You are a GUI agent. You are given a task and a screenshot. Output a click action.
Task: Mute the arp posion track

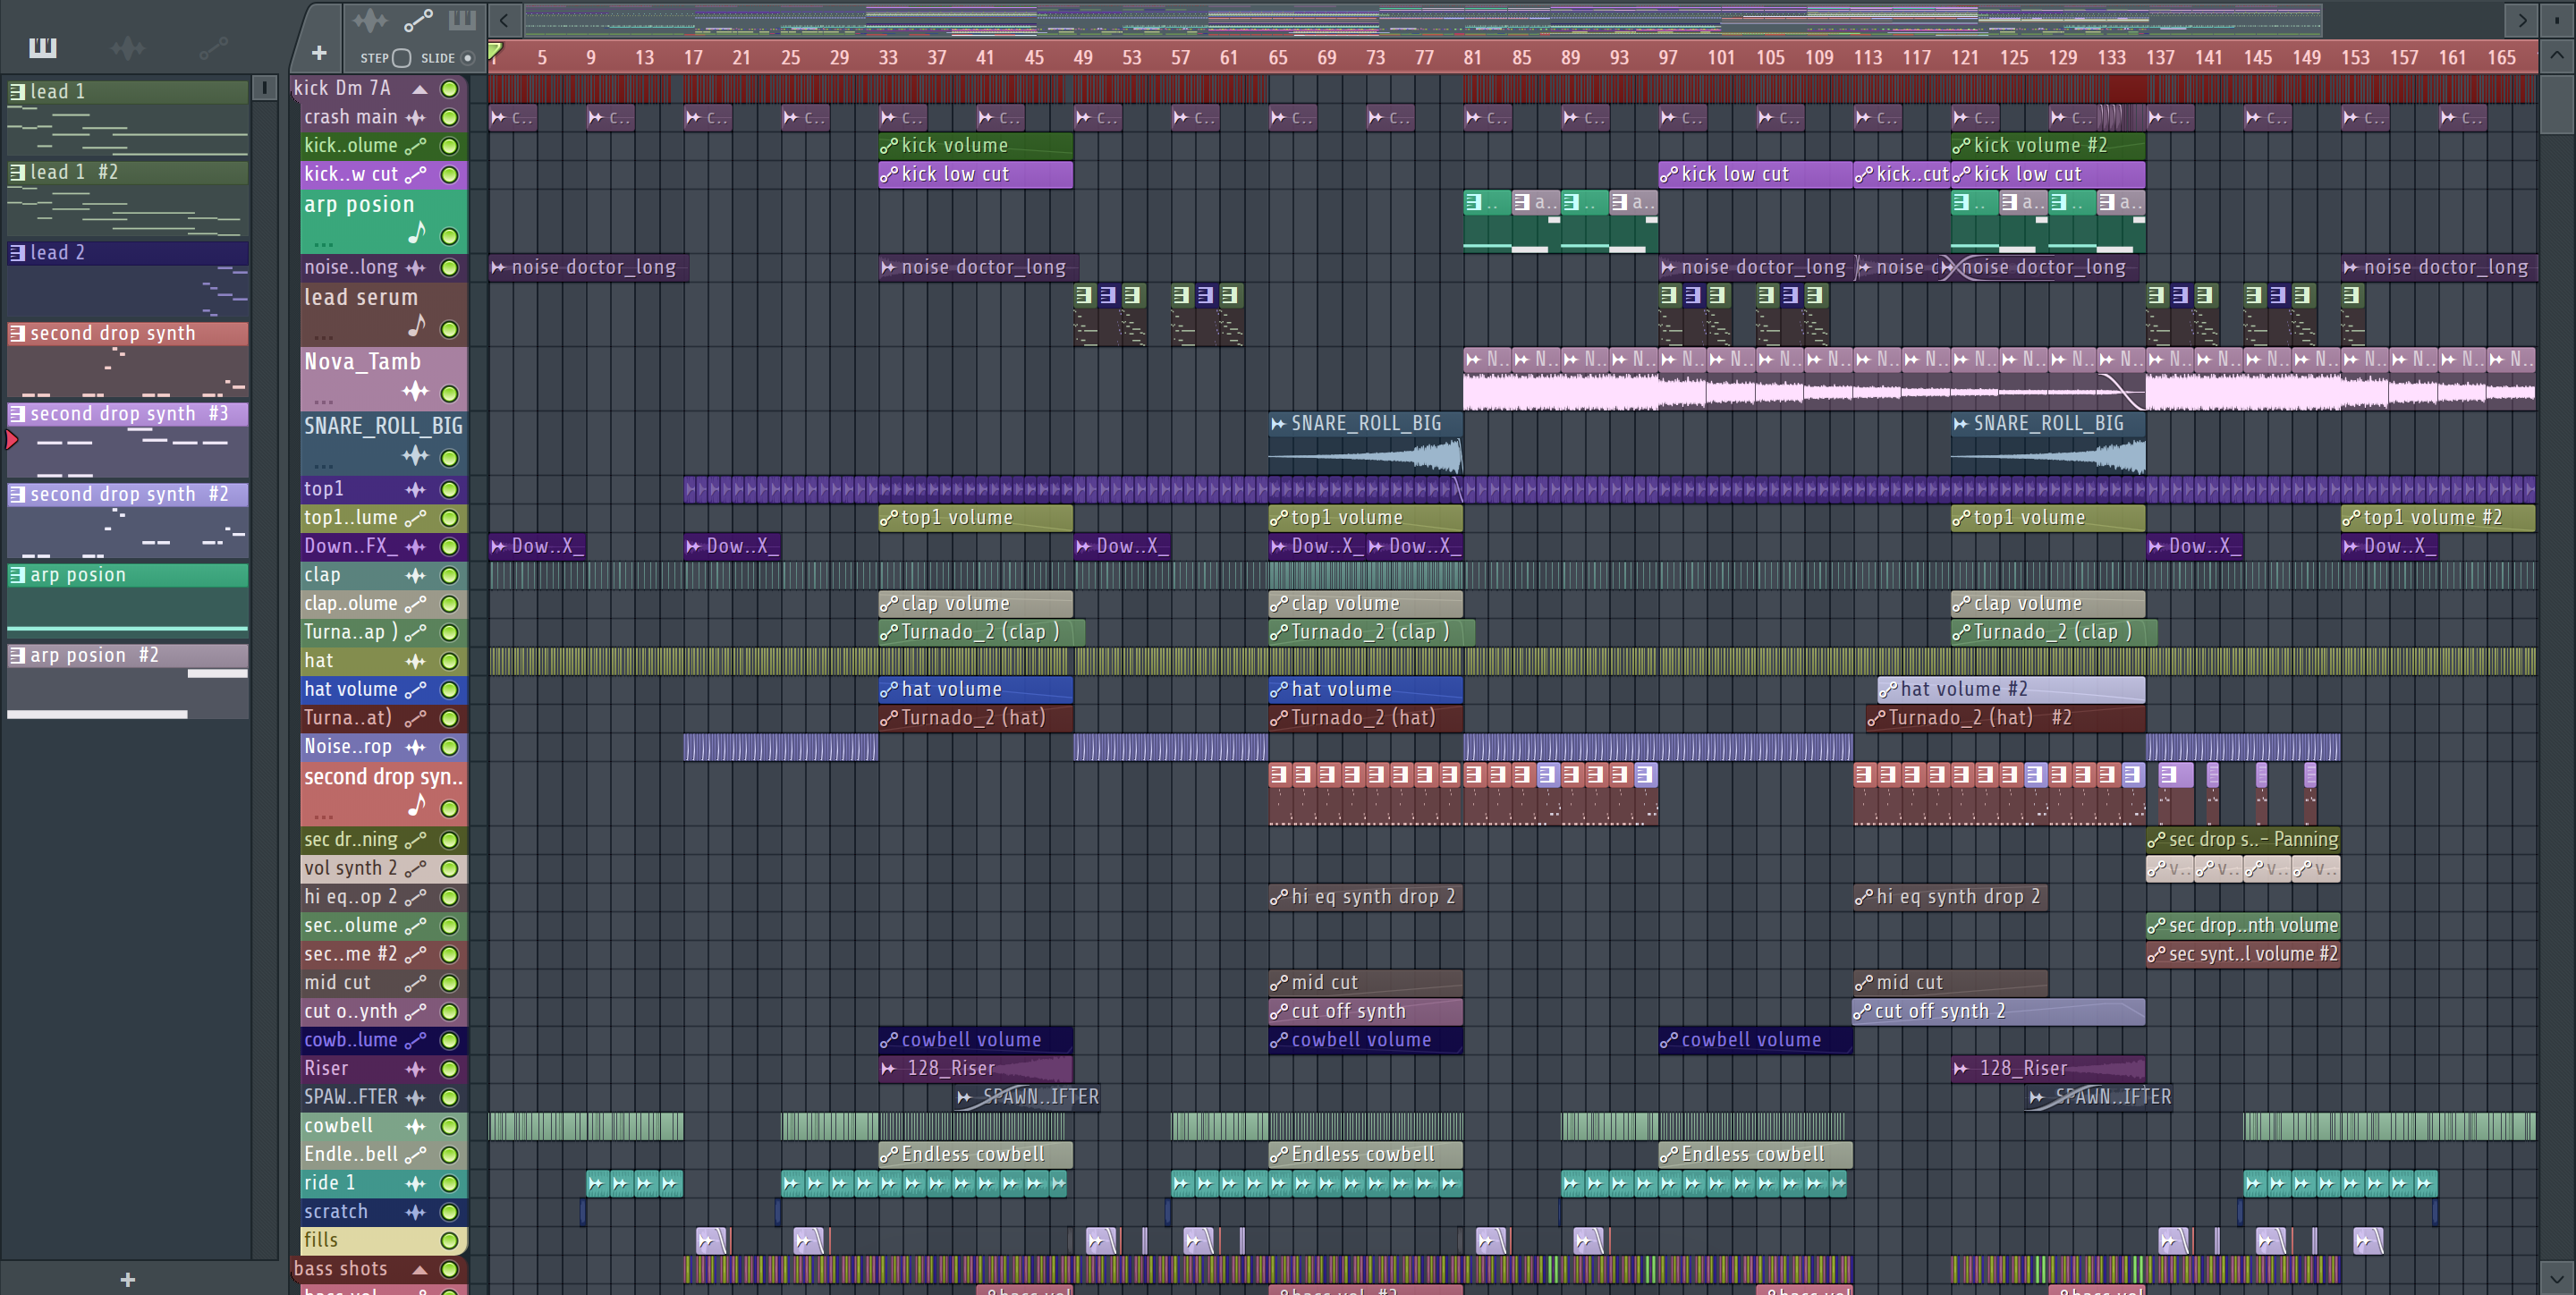click(449, 237)
